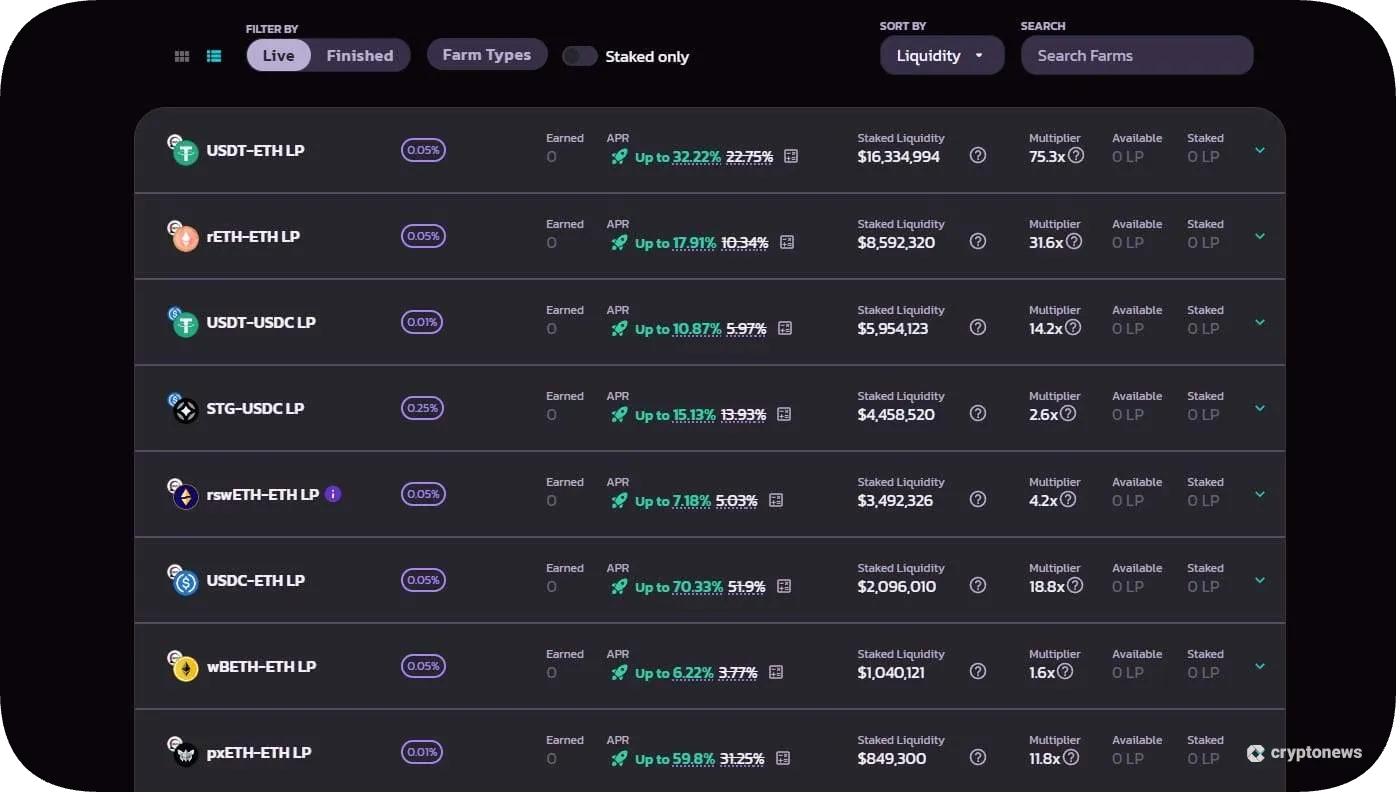Image resolution: width=1396 pixels, height=792 pixels.
Task: Click the cryptonews logo
Action: pyautogui.click(x=1305, y=752)
